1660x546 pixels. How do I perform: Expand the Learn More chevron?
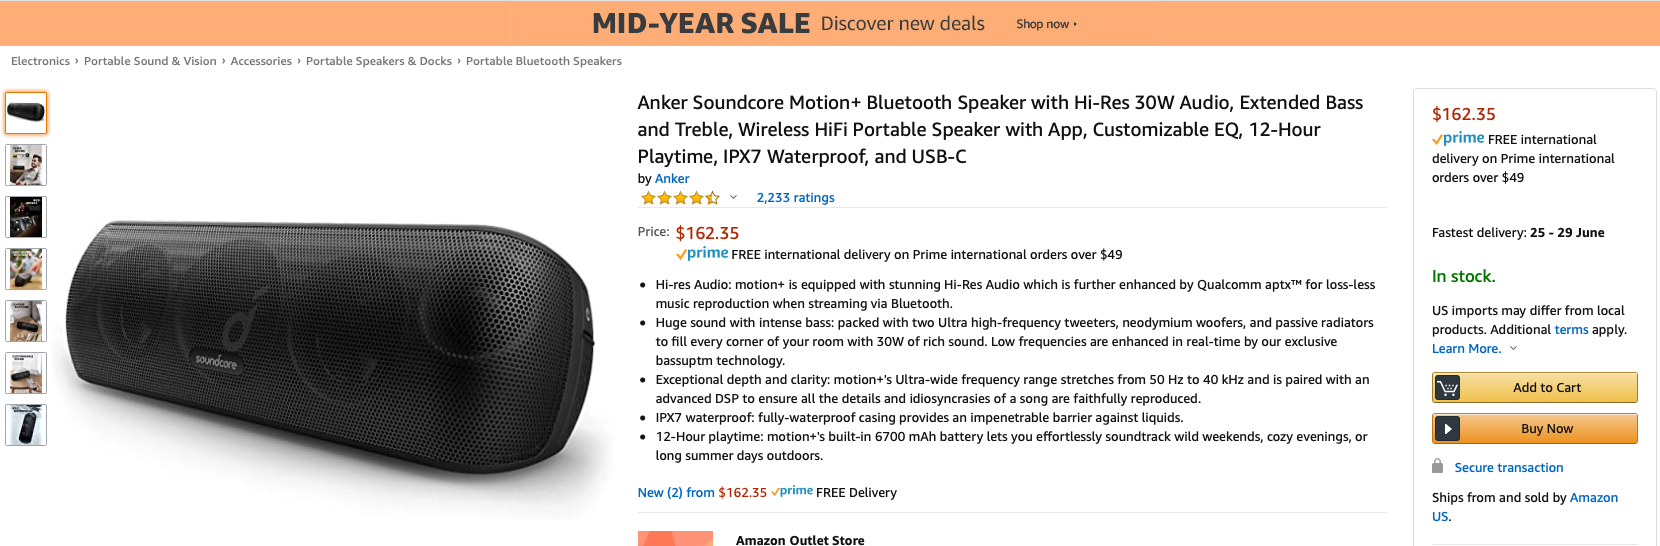1513,349
